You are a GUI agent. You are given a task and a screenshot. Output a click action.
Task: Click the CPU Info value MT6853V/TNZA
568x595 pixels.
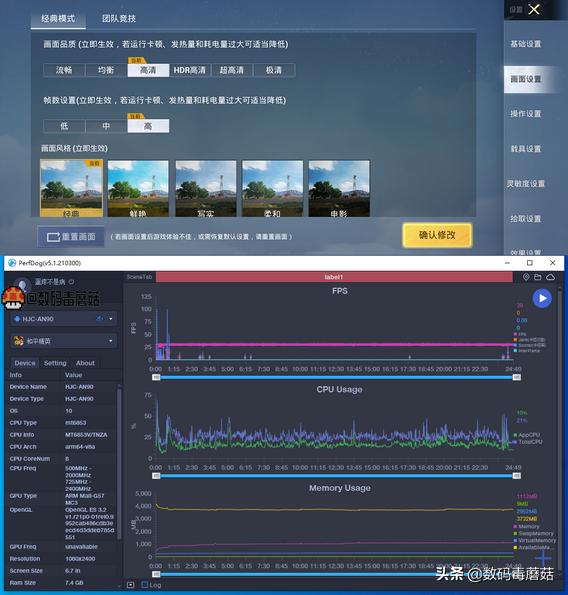86,435
